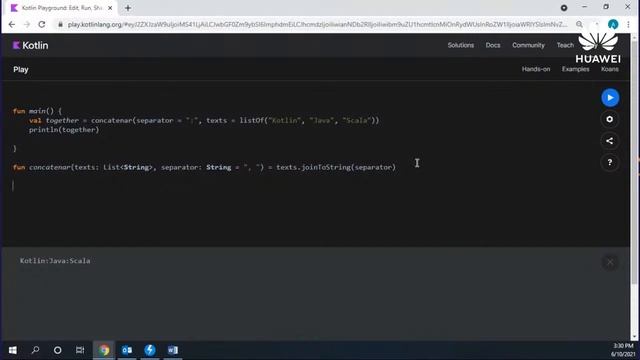
Task: Open the Community menu item
Action: (528, 45)
